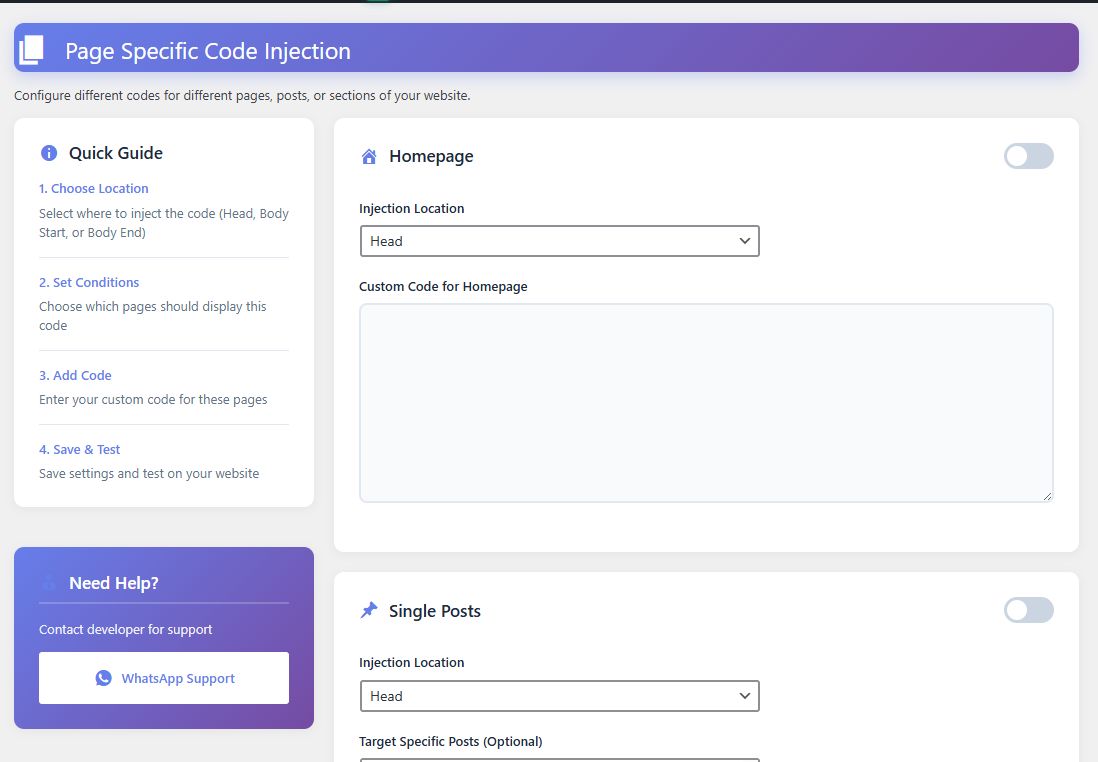Go to '2. Set Conditions' guide step
Image resolution: width=1098 pixels, height=762 pixels.
(x=89, y=282)
